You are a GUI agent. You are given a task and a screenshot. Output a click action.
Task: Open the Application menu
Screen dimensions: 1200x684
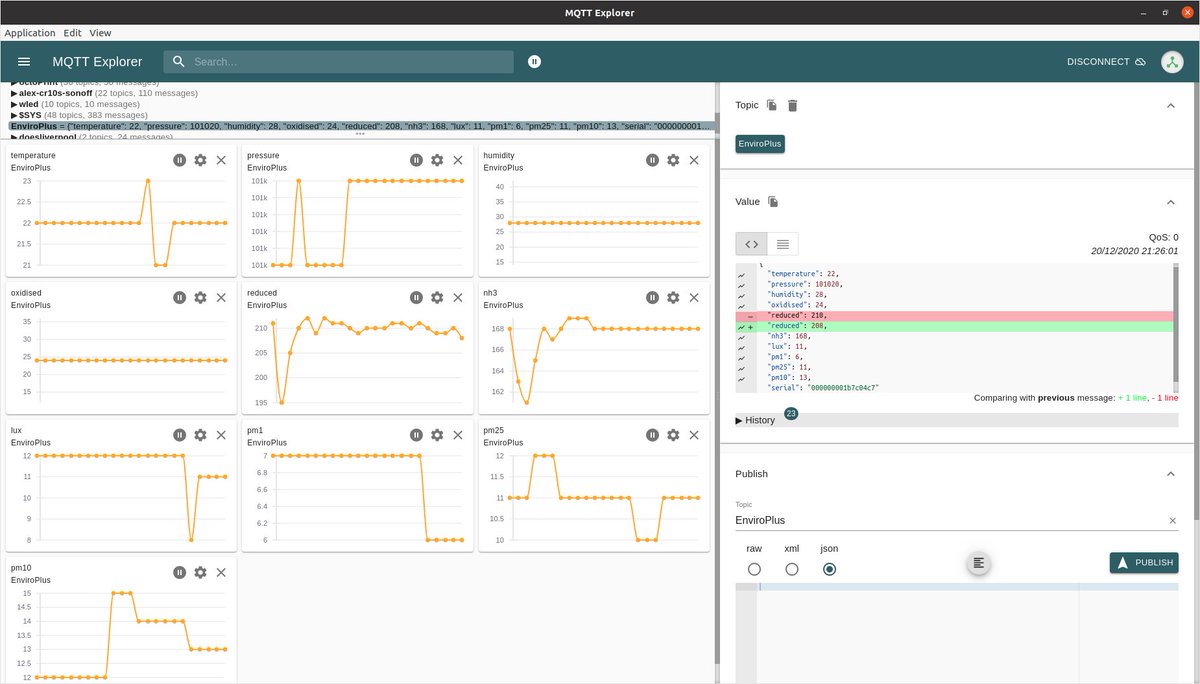(30, 33)
